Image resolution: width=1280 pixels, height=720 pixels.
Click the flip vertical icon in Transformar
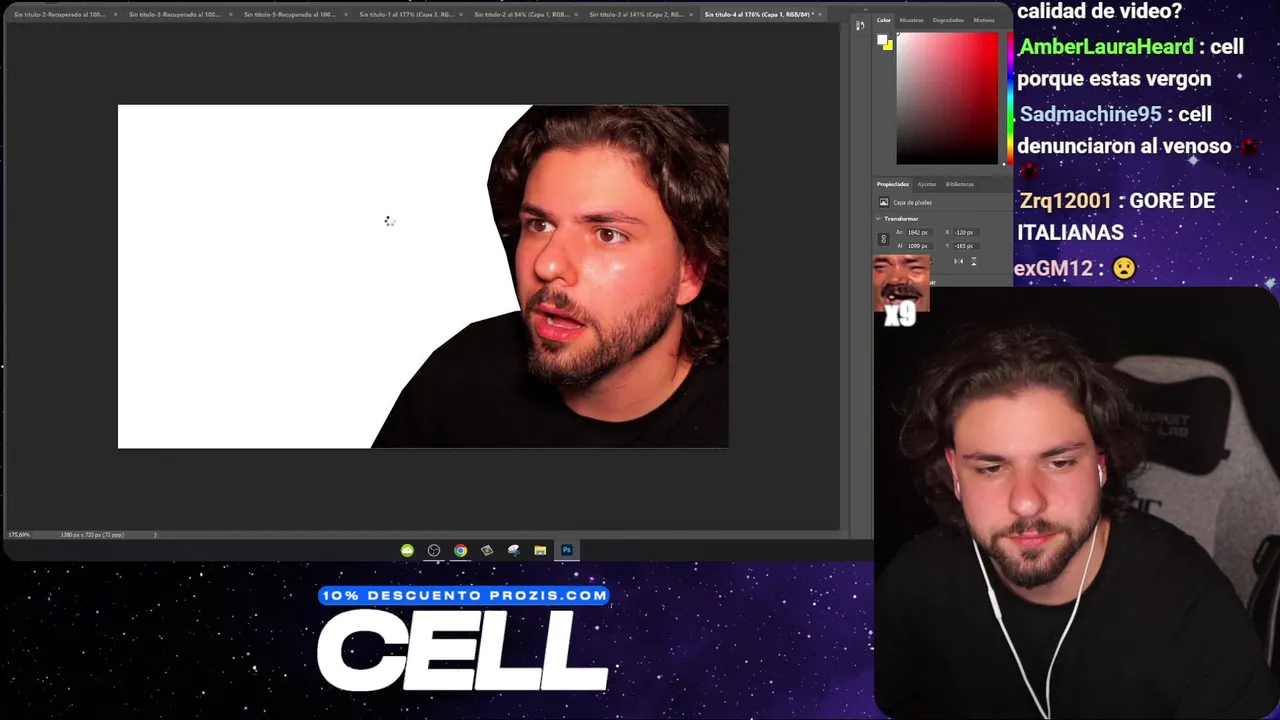[974, 262]
